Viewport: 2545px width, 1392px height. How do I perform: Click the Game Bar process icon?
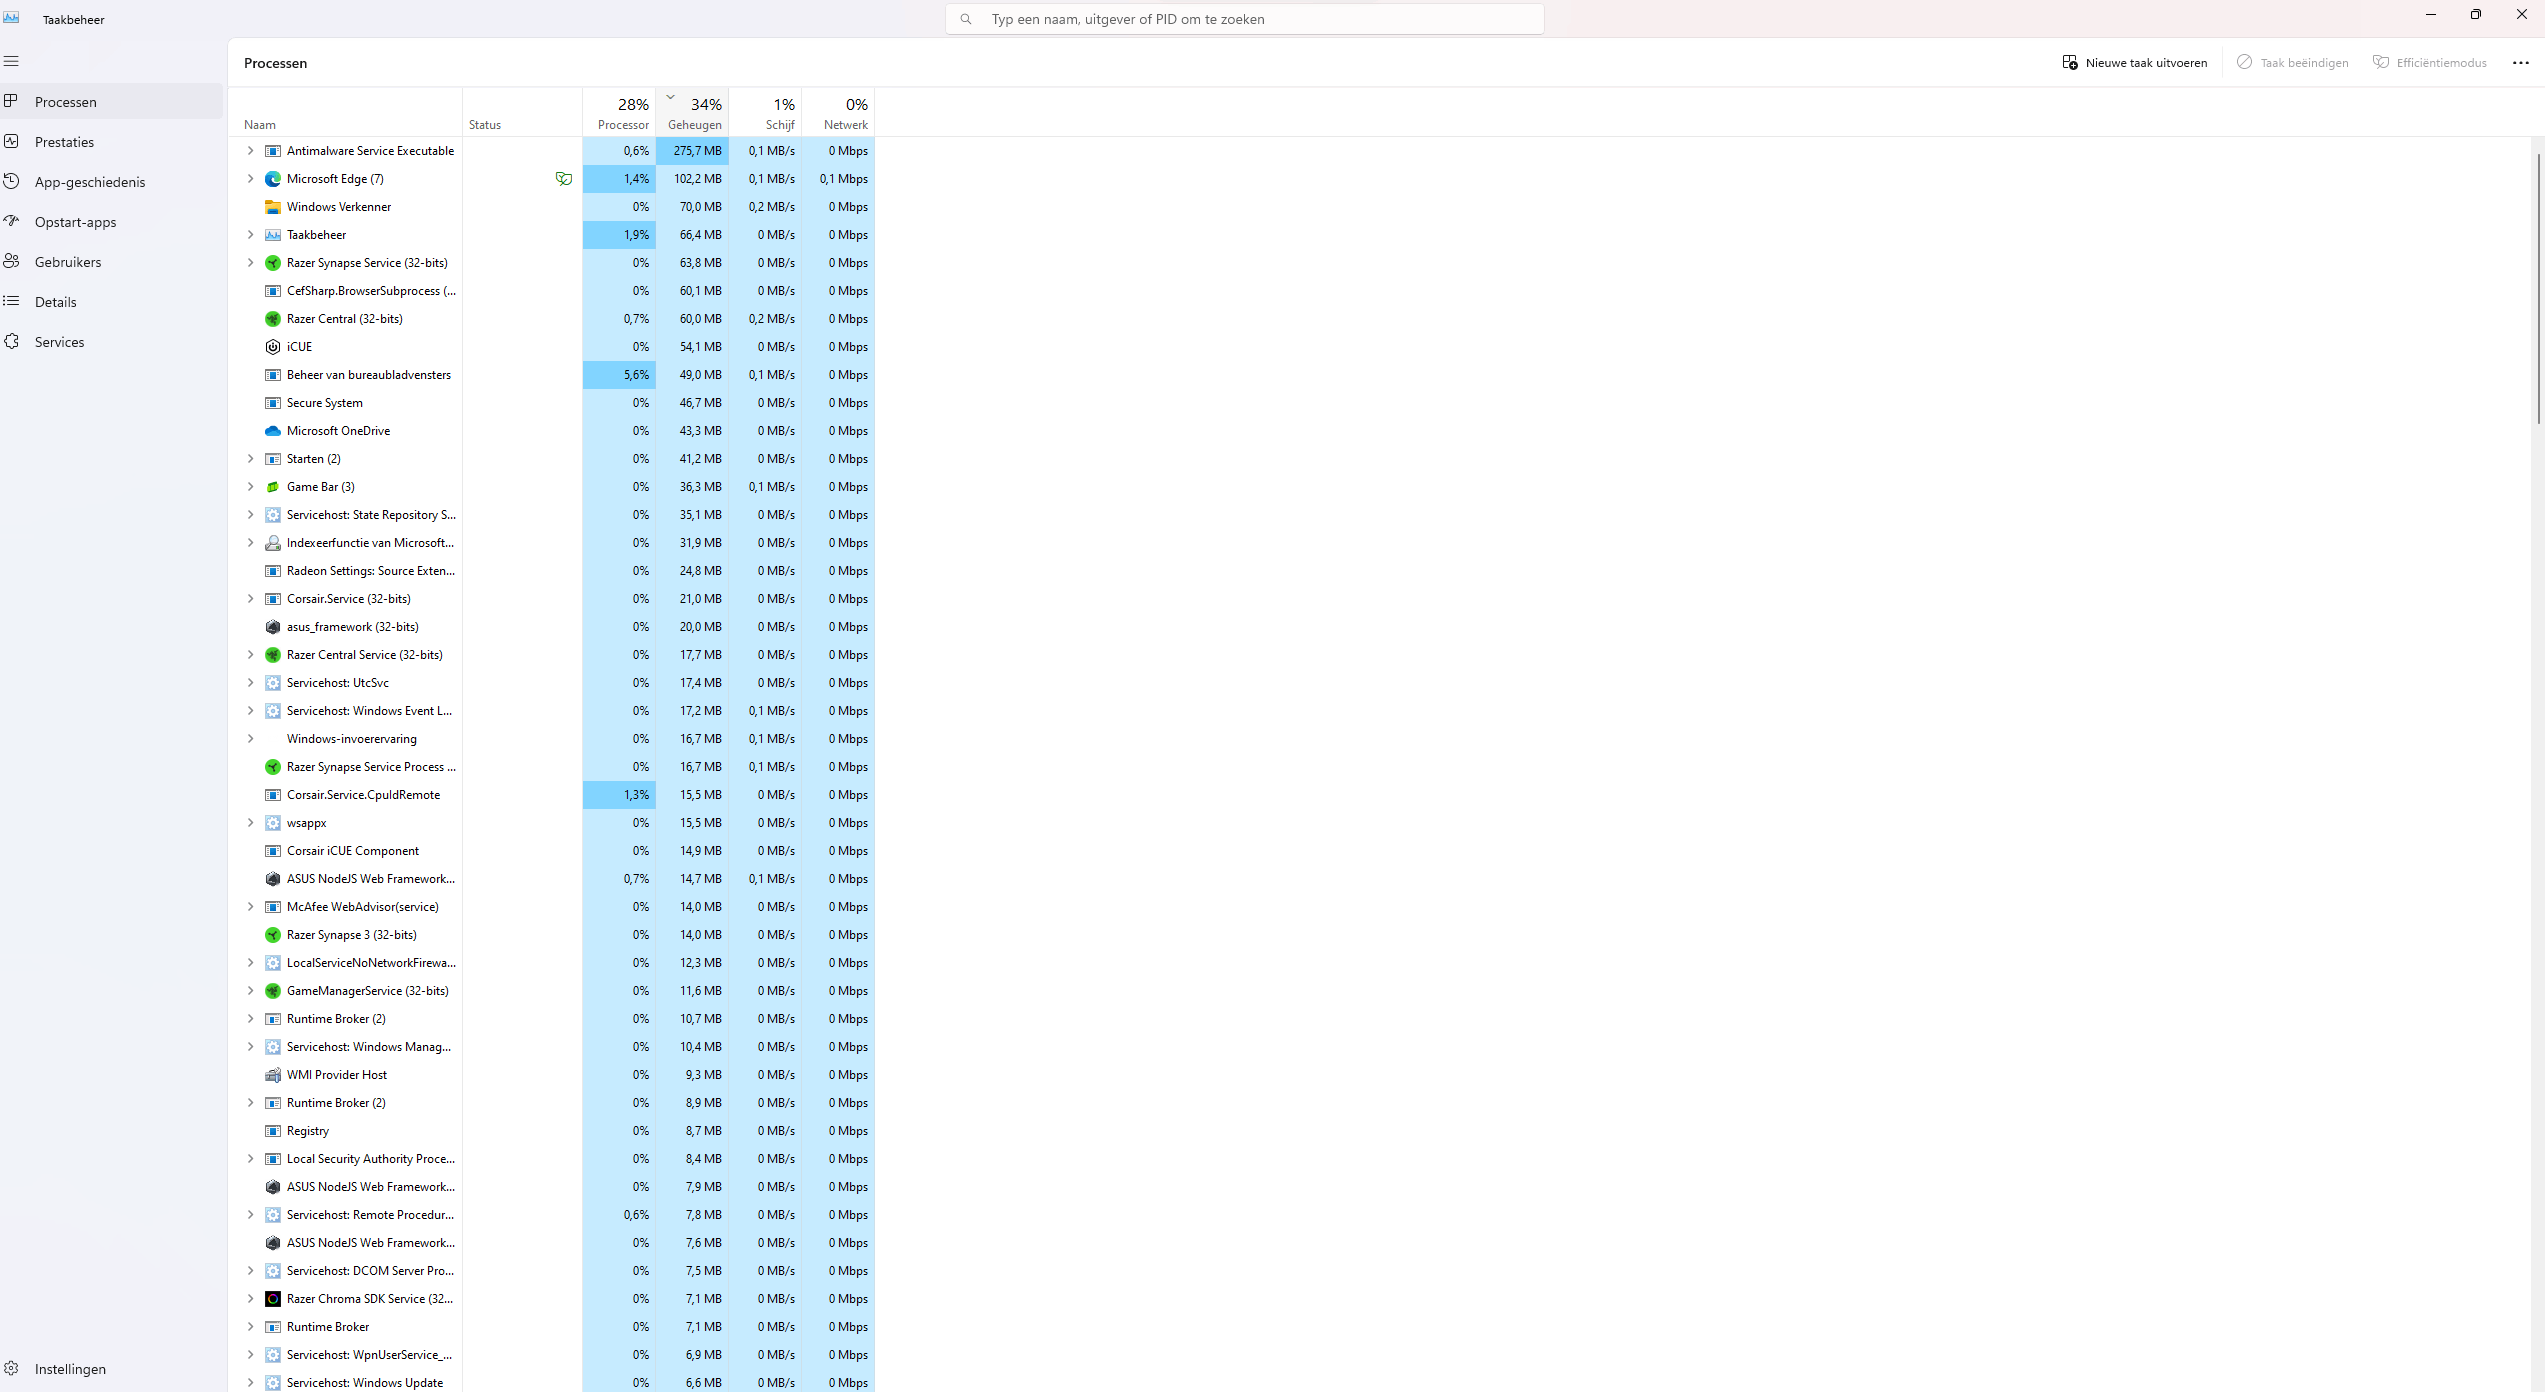pos(272,487)
